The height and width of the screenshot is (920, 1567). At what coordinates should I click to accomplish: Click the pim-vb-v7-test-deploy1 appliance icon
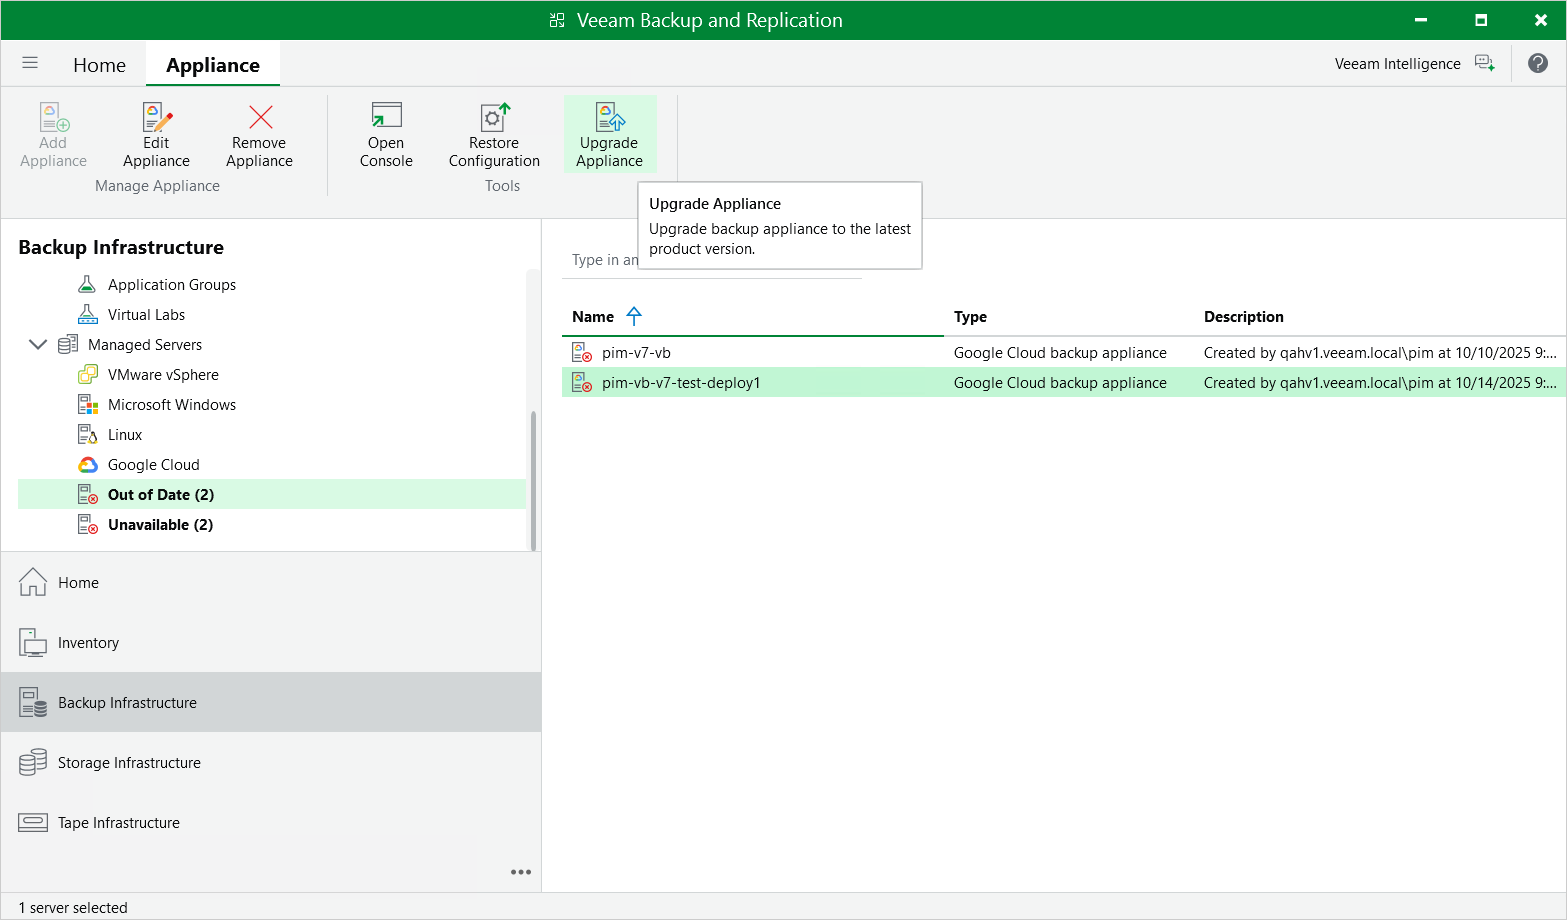click(x=582, y=382)
